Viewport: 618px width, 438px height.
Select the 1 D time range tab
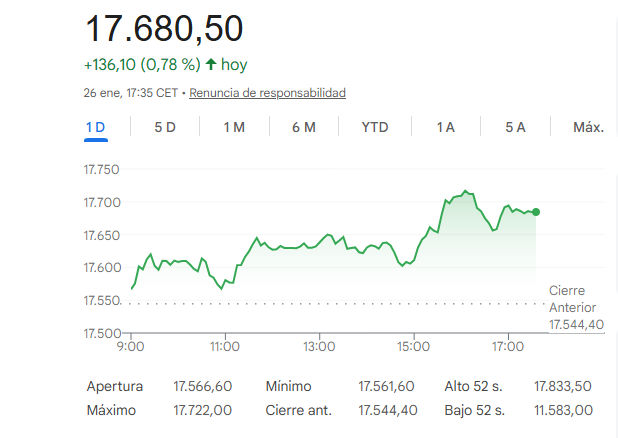tap(95, 127)
